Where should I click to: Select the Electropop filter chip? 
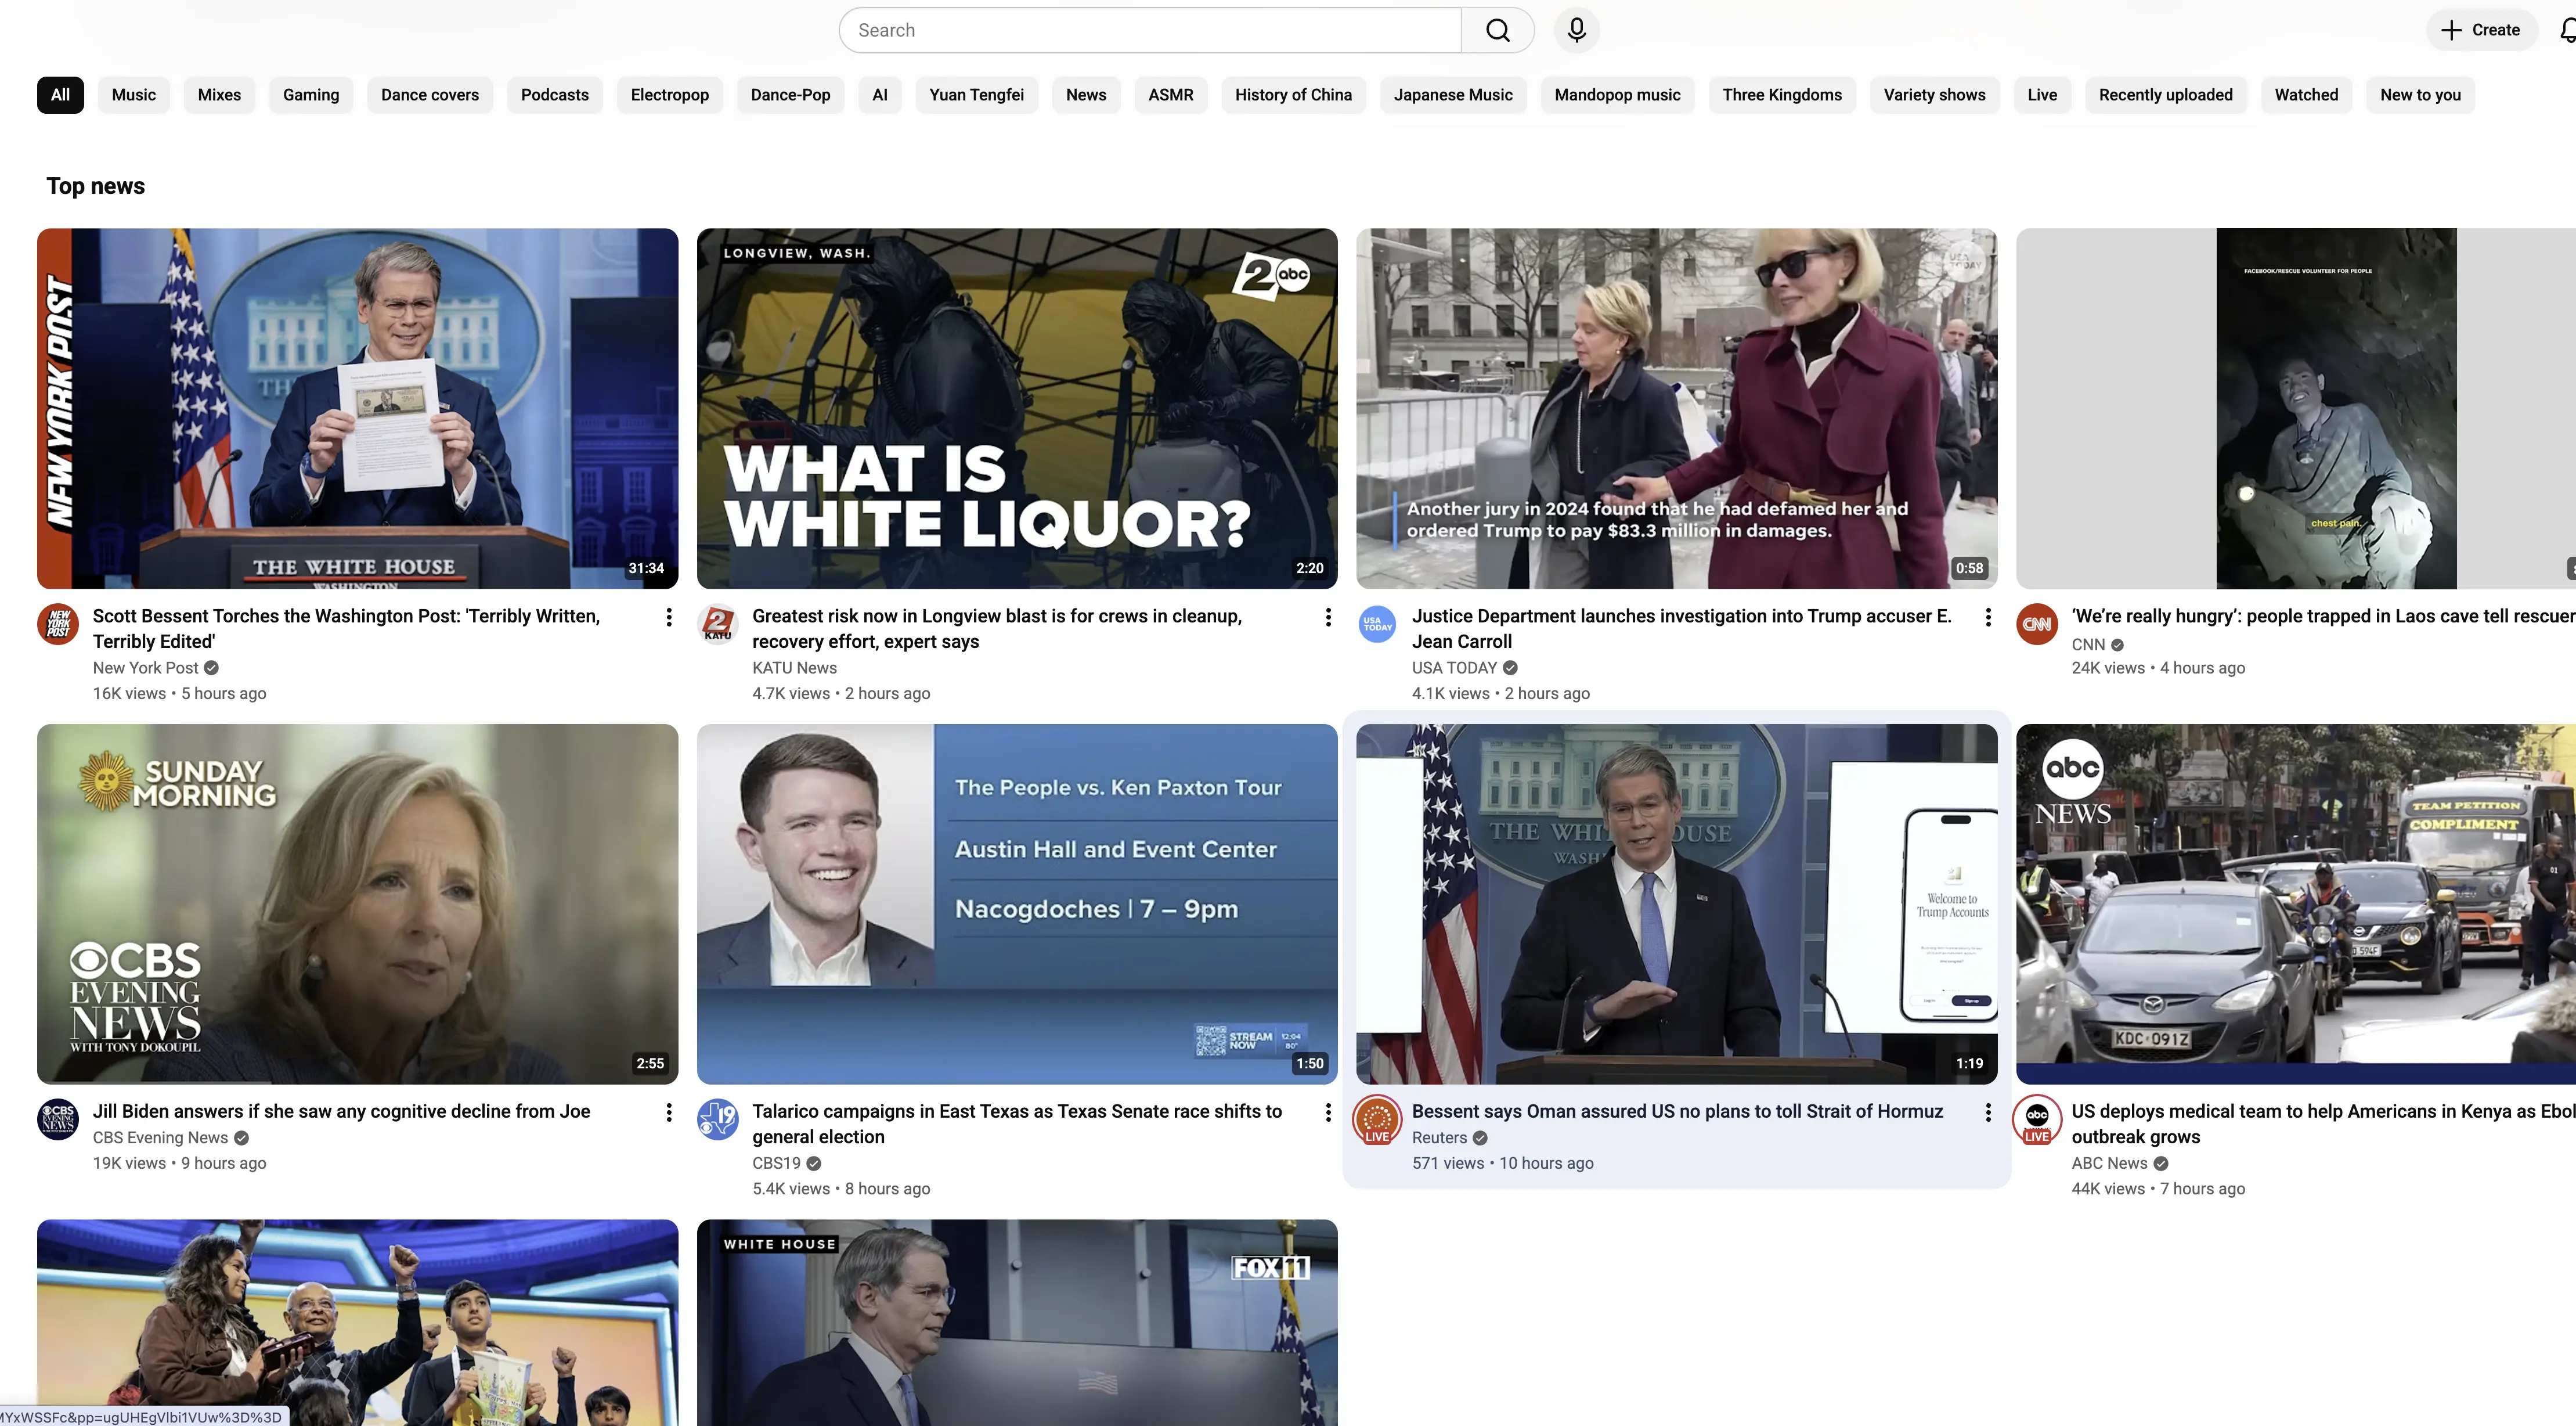pos(669,95)
